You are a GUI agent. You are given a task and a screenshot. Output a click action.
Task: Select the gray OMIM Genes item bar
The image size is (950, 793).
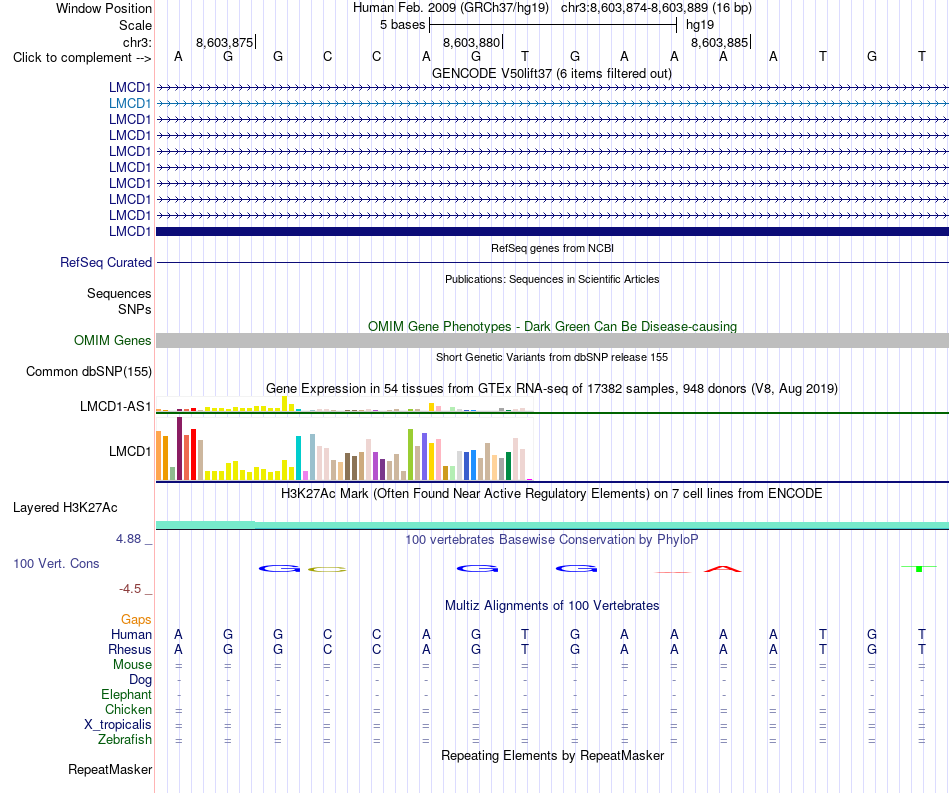[552, 340]
